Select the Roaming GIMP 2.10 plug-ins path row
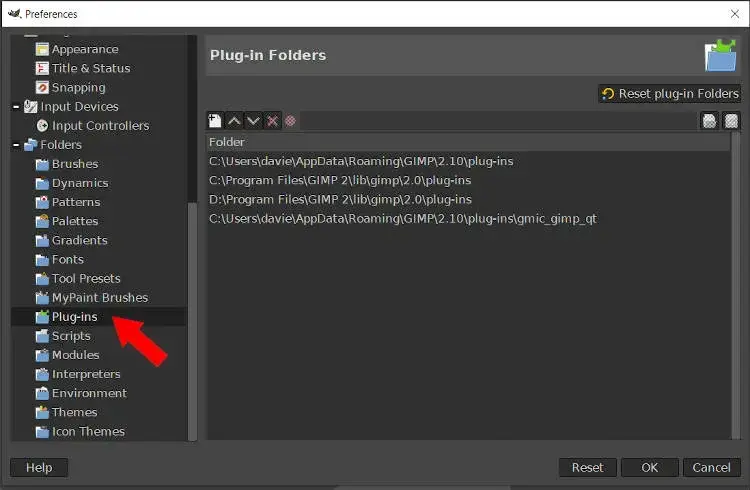 click(468, 161)
